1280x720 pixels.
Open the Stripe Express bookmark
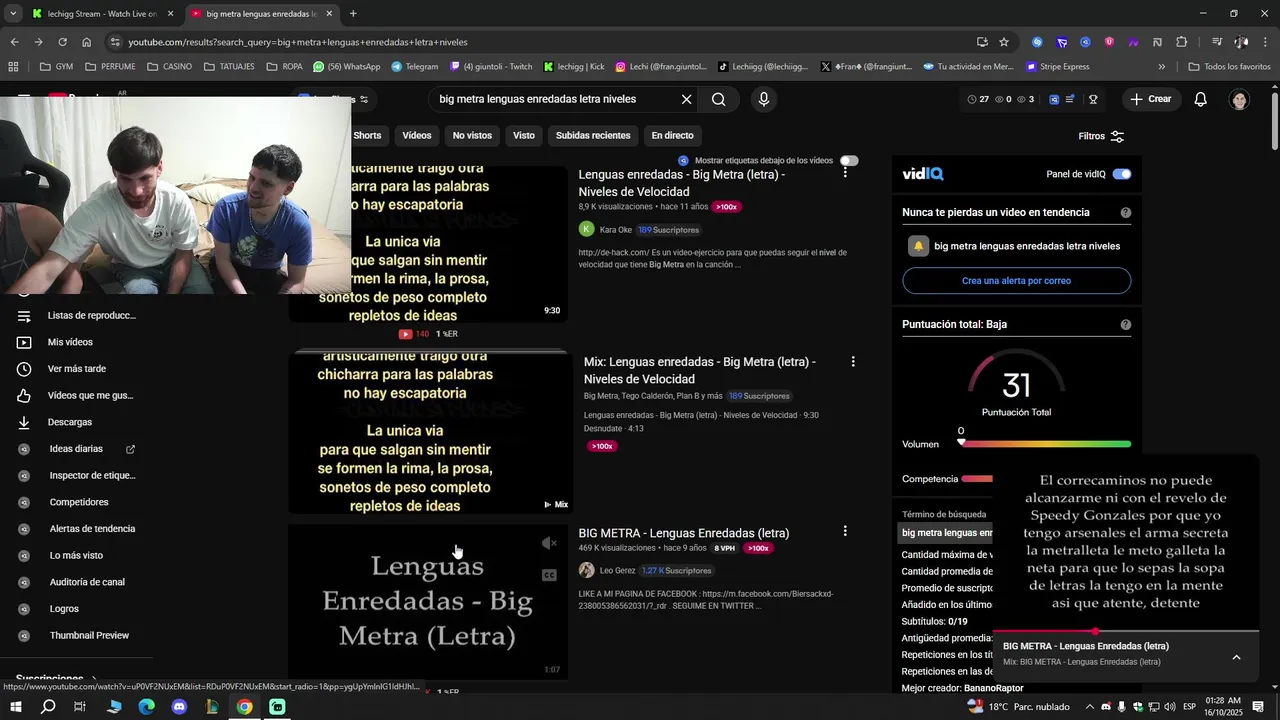coord(1058,67)
